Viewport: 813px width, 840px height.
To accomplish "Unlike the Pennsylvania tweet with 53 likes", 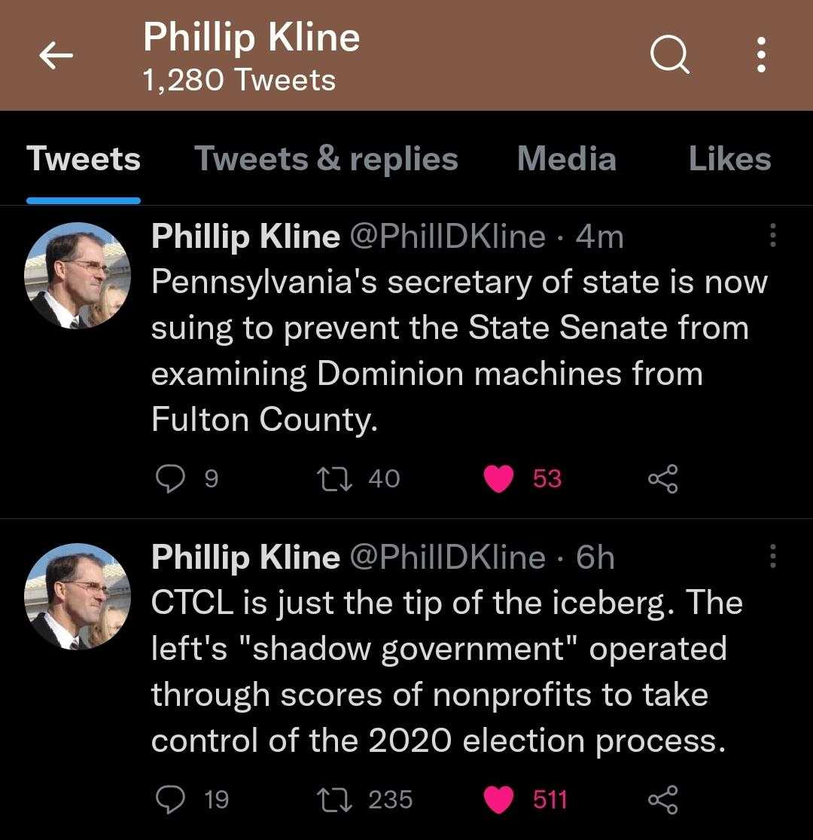I will pos(499,478).
